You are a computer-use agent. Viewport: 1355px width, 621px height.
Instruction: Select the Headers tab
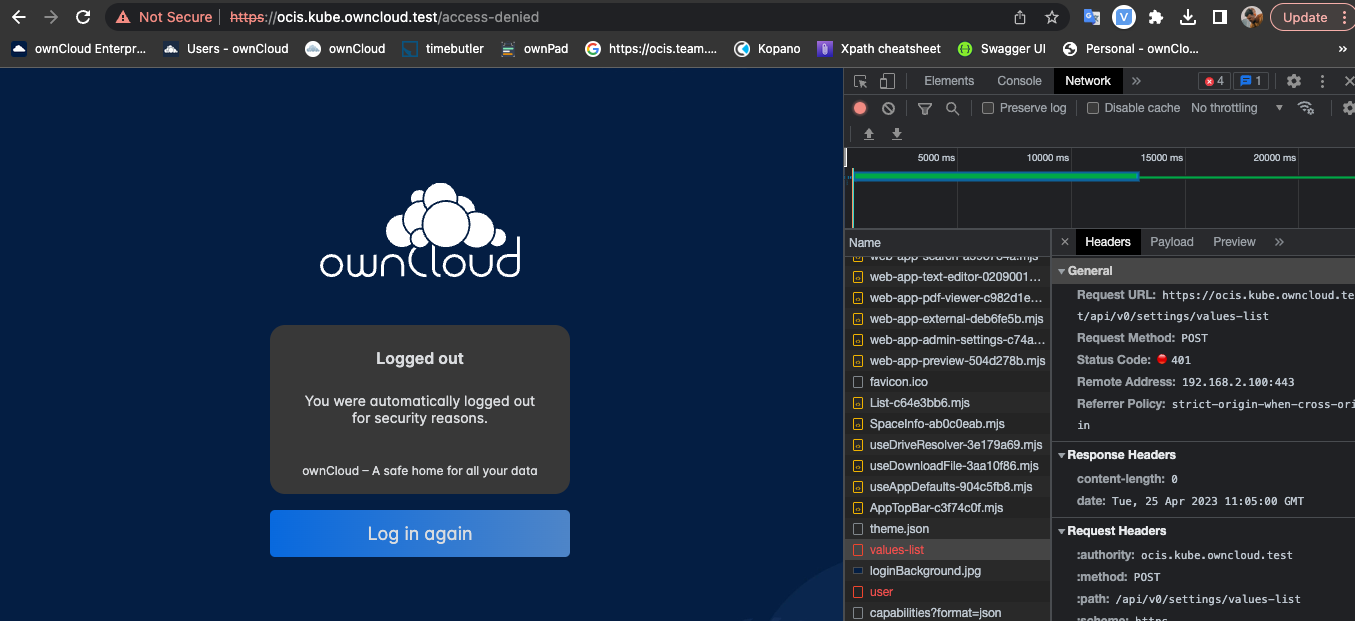click(1108, 242)
